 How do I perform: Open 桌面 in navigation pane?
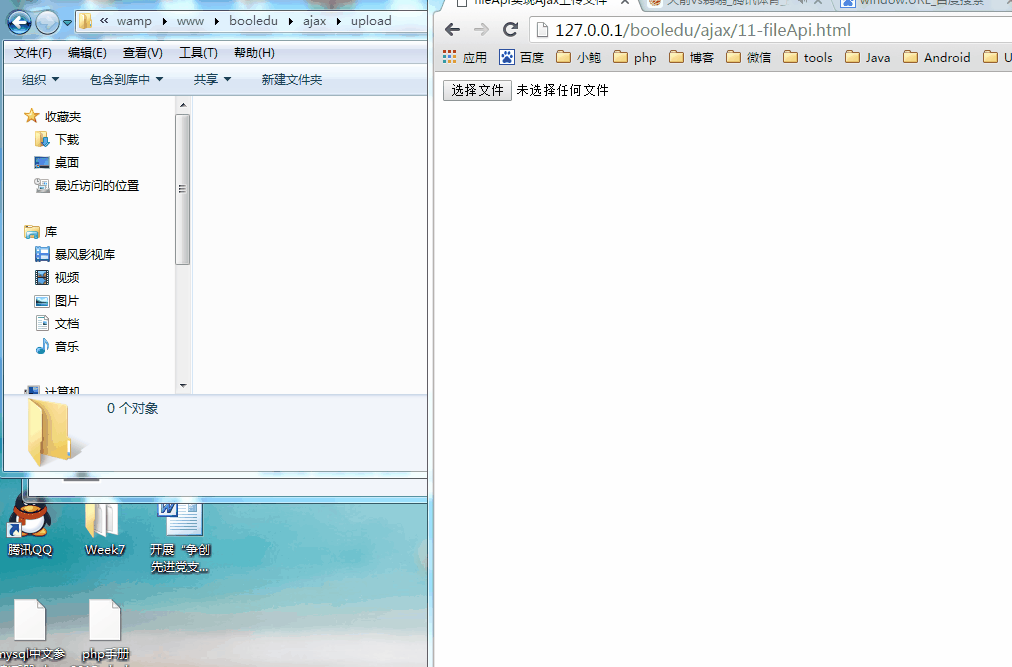pos(57,163)
